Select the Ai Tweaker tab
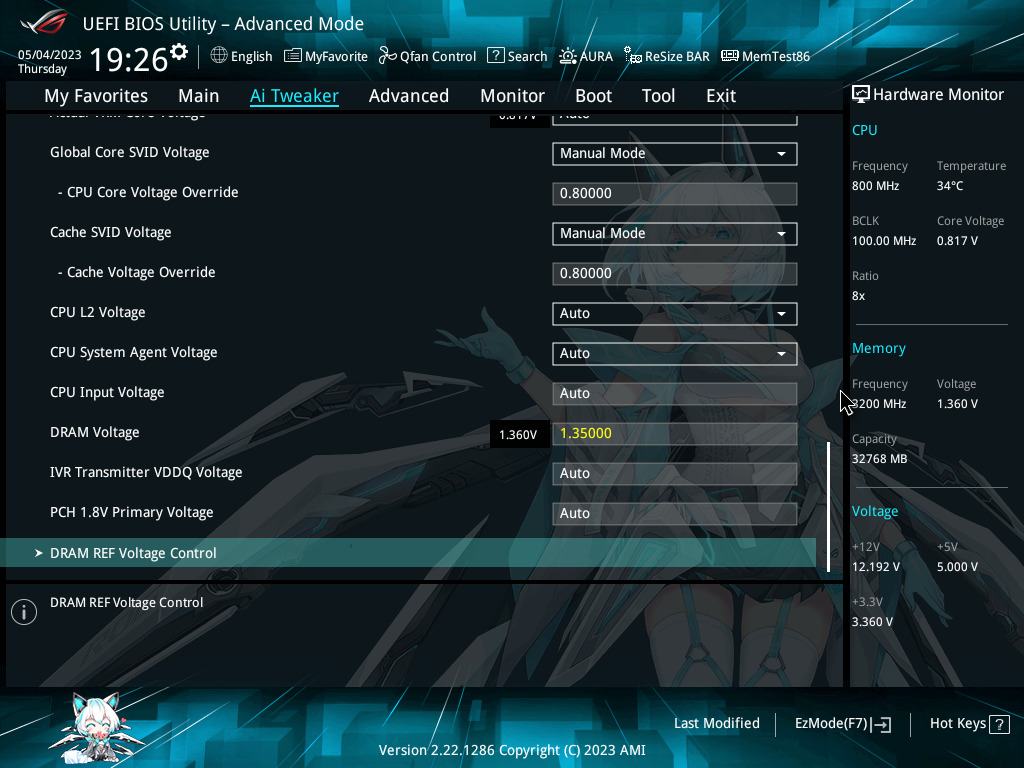The image size is (1024, 768). [x=294, y=96]
